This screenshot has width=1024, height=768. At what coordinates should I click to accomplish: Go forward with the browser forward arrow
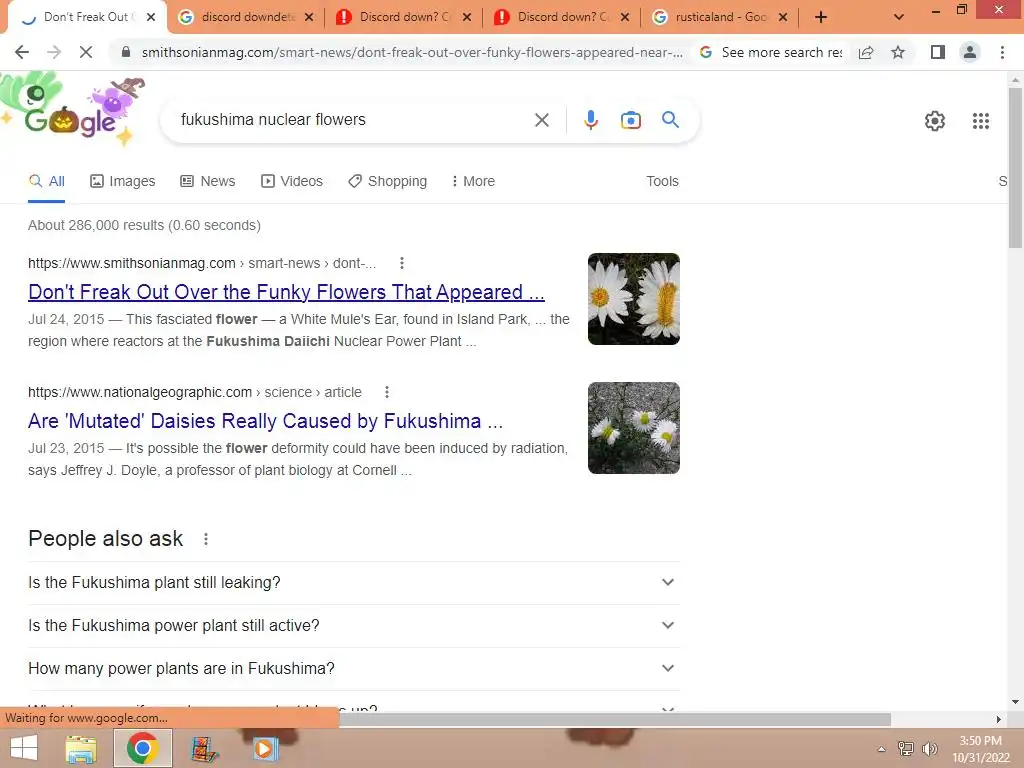click(x=54, y=52)
